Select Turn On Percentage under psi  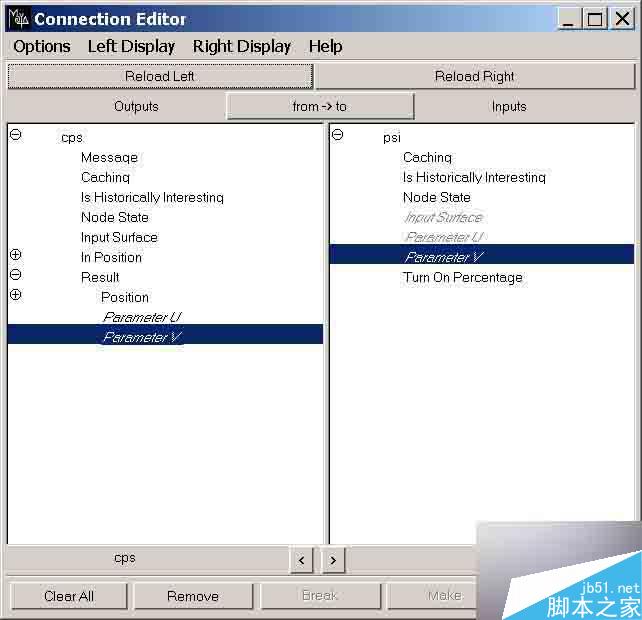(x=463, y=278)
